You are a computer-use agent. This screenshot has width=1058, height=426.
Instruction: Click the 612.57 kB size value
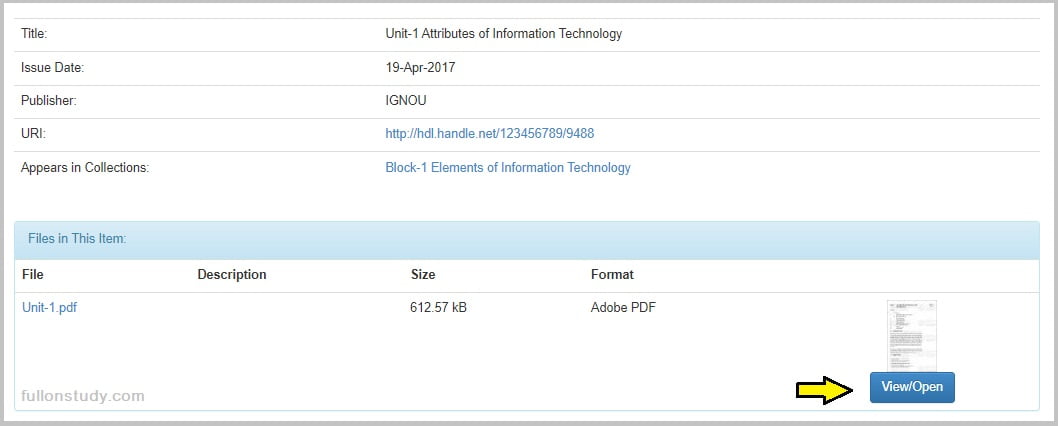click(x=438, y=308)
